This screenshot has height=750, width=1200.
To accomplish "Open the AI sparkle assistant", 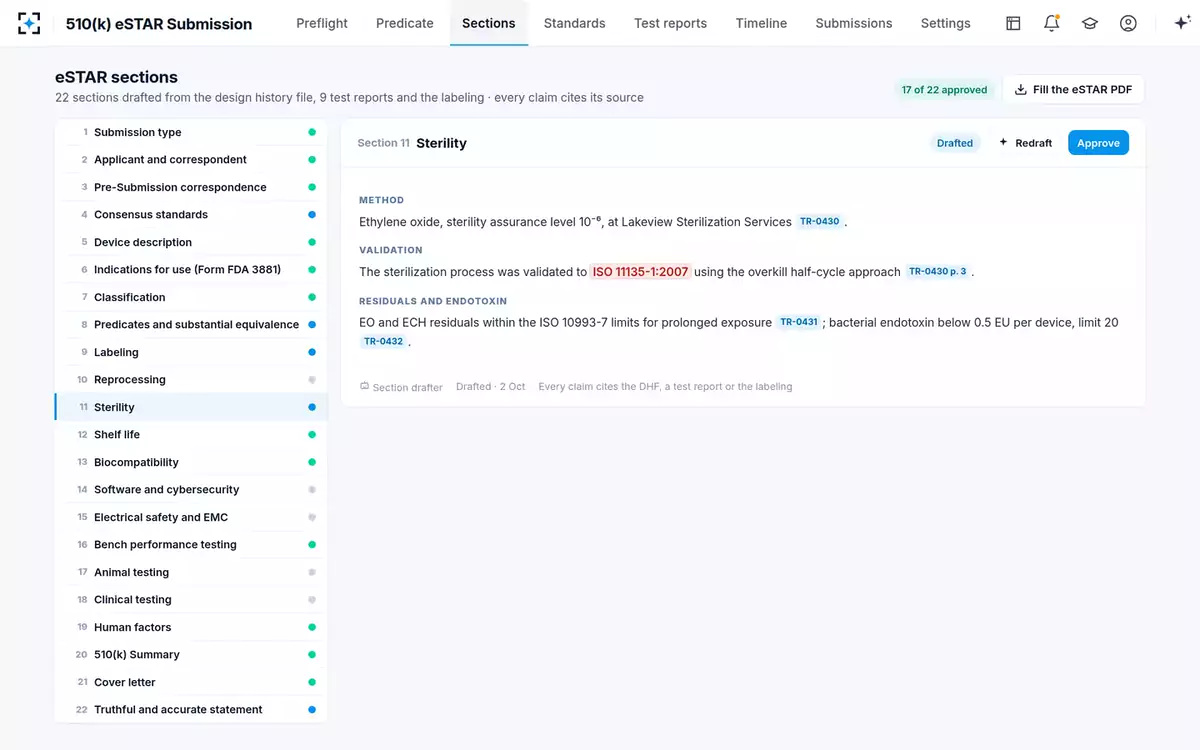I will pos(1181,23).
